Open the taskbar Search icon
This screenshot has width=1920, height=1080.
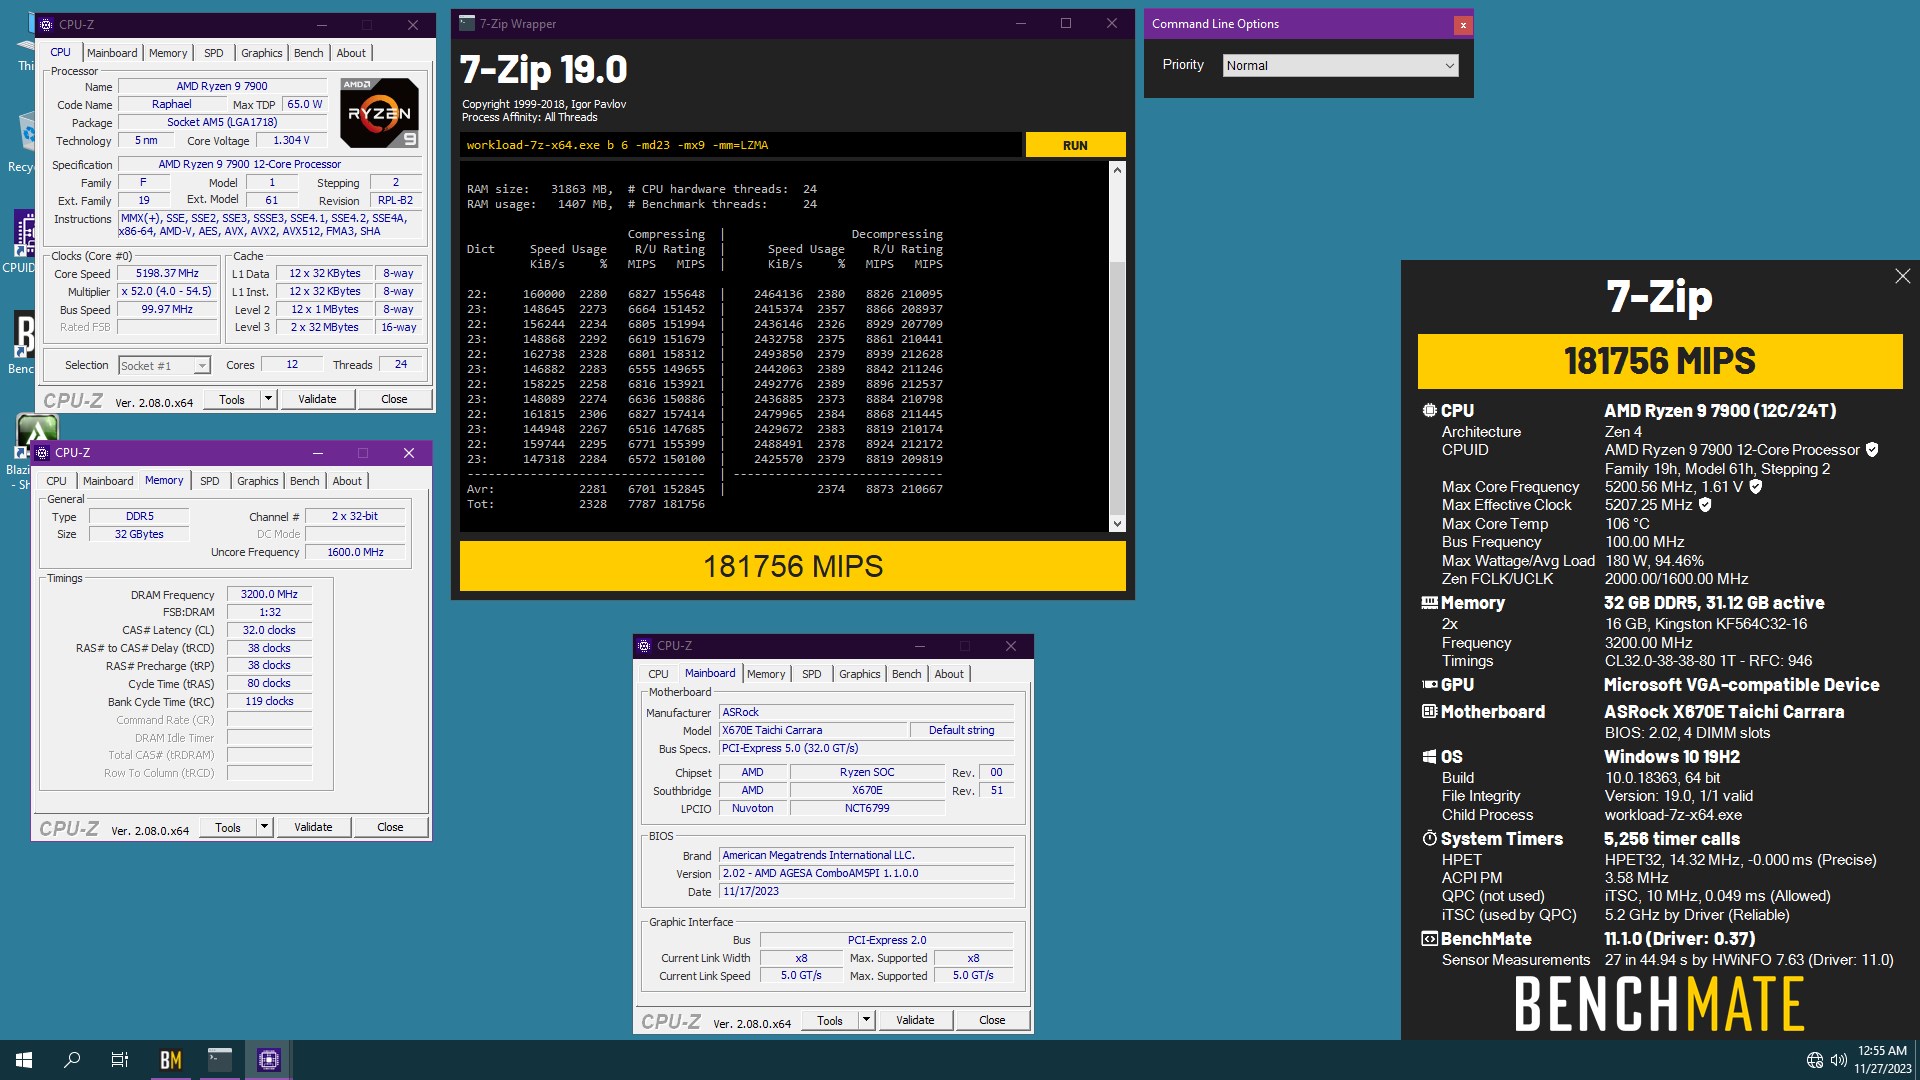(x=72, y=1060)
